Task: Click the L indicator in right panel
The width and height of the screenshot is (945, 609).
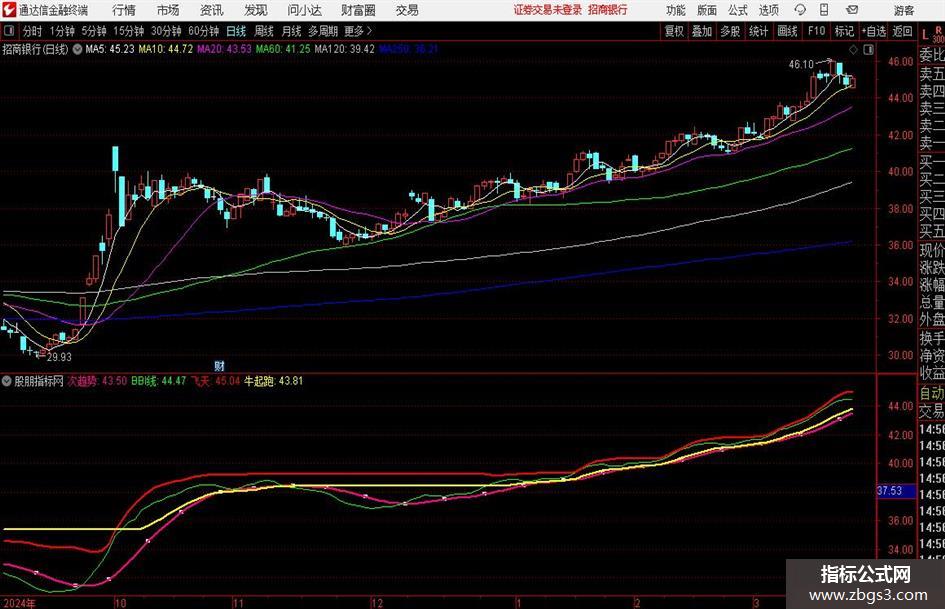Action: [x=925, y=35]
